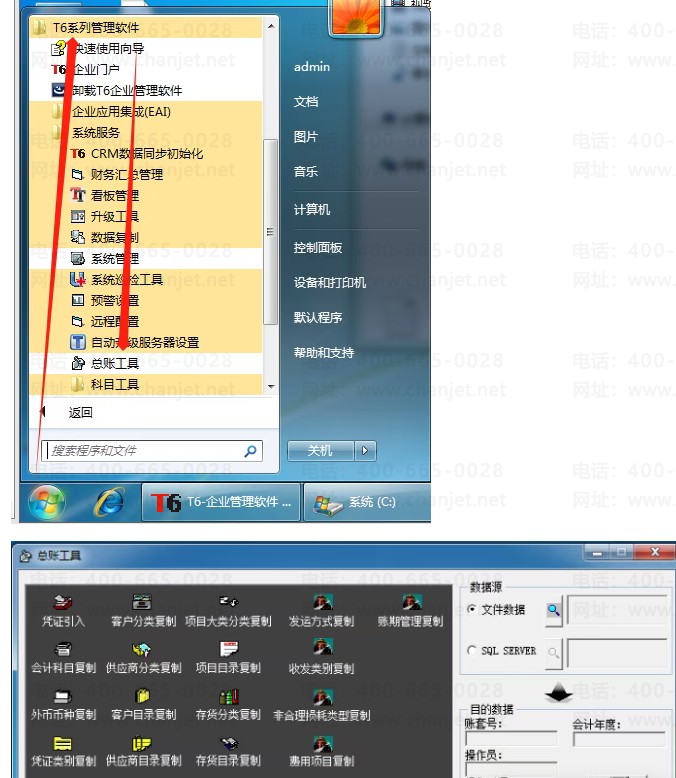Launch Internet Explorer from taskbar
Viewport: 676px width, 778px height.
click(x=110, y=501)
